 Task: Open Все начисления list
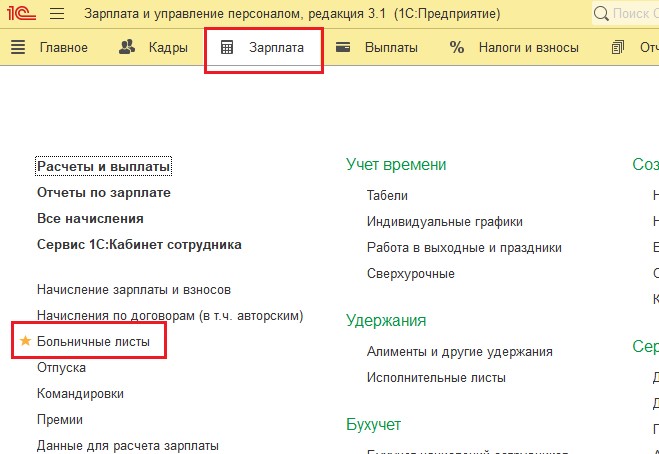pyautogui.click(x=90, y=218)
